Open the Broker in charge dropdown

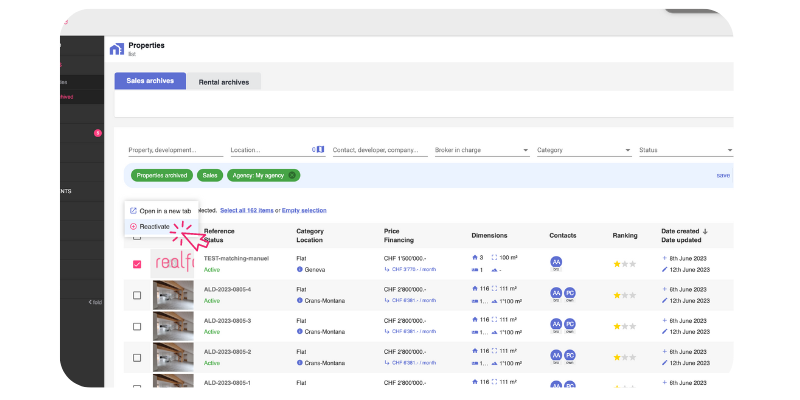click(482, 150)
